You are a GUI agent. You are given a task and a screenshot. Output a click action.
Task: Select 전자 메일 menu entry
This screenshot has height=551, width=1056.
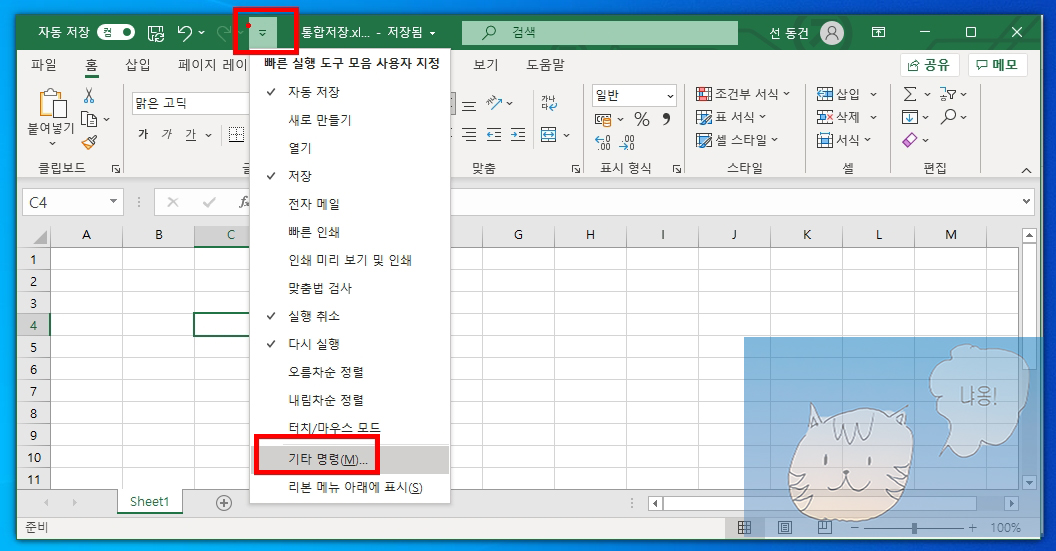(x=350, y=203)
